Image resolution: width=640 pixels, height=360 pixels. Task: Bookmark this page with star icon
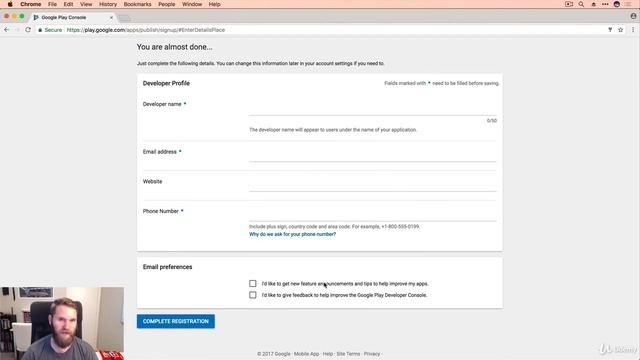tap(620, 30)
